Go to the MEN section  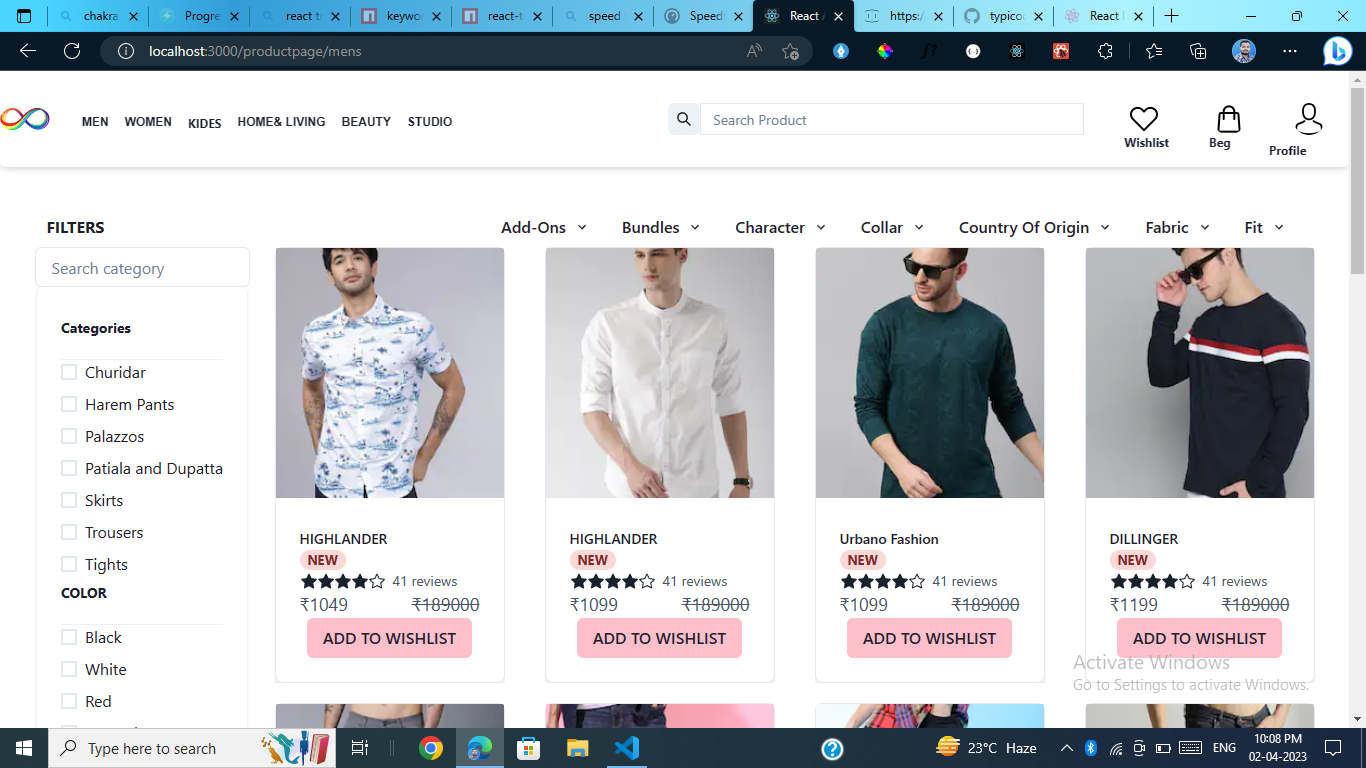[95, 121]
